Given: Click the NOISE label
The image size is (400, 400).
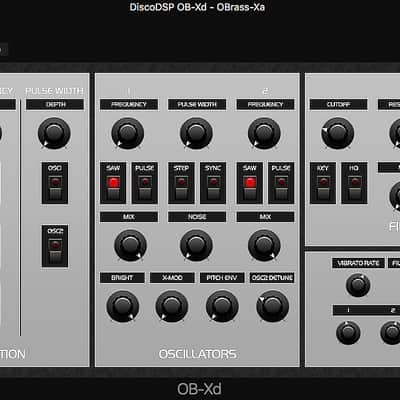Looking at the screenshot, I should click(197, 217).
